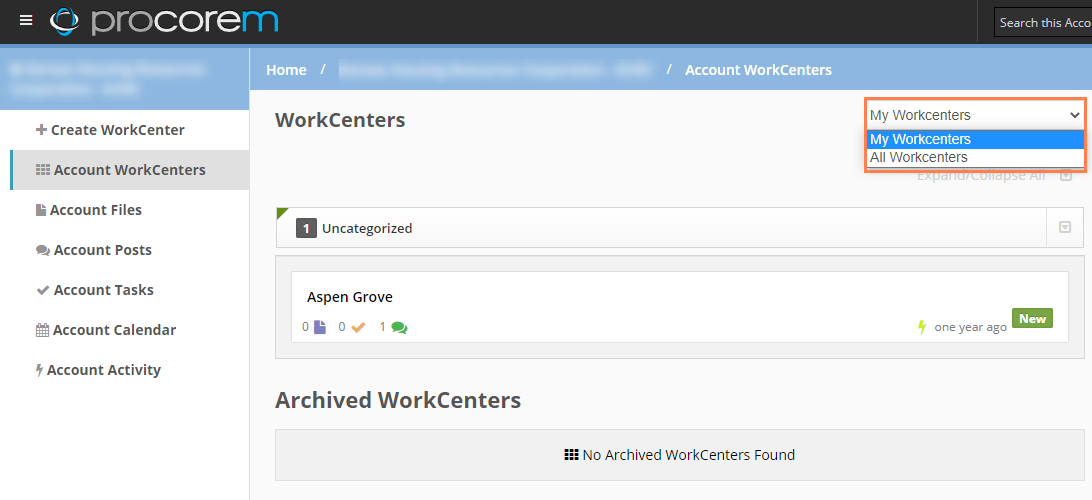Open the Aspen Grove workcenter
1092x500 pixels.
click(350, 297)
